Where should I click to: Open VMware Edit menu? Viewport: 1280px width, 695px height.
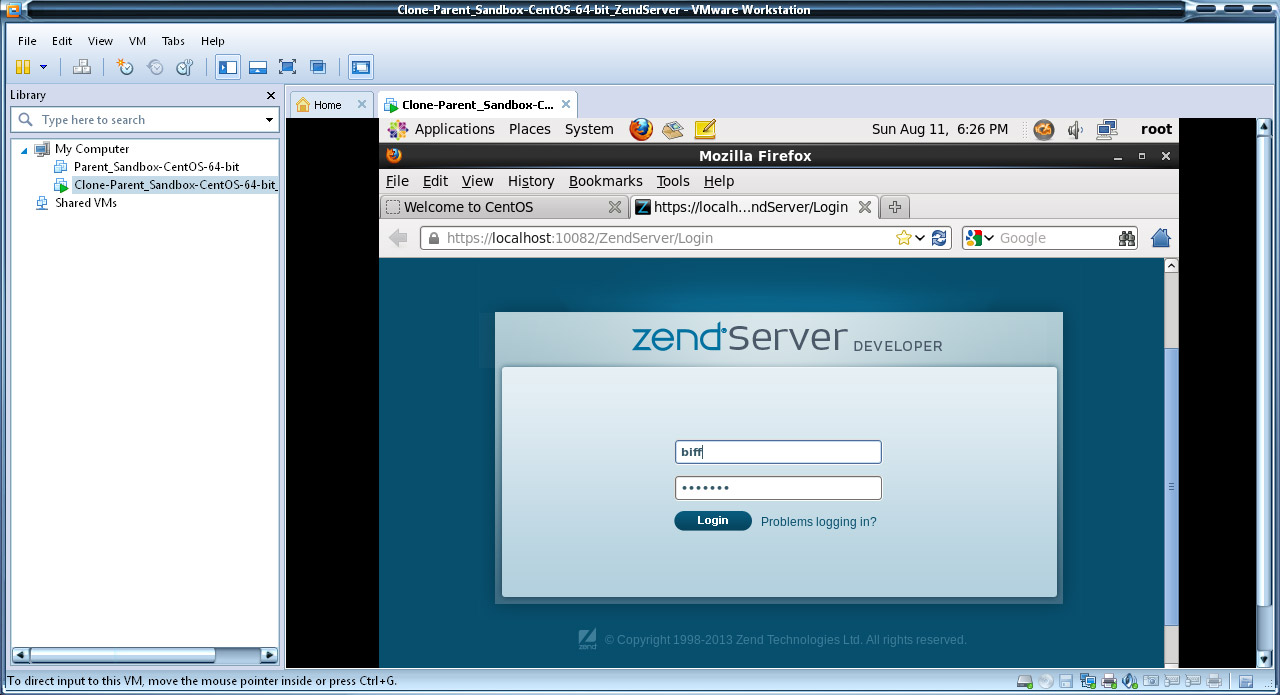[62, 41]
